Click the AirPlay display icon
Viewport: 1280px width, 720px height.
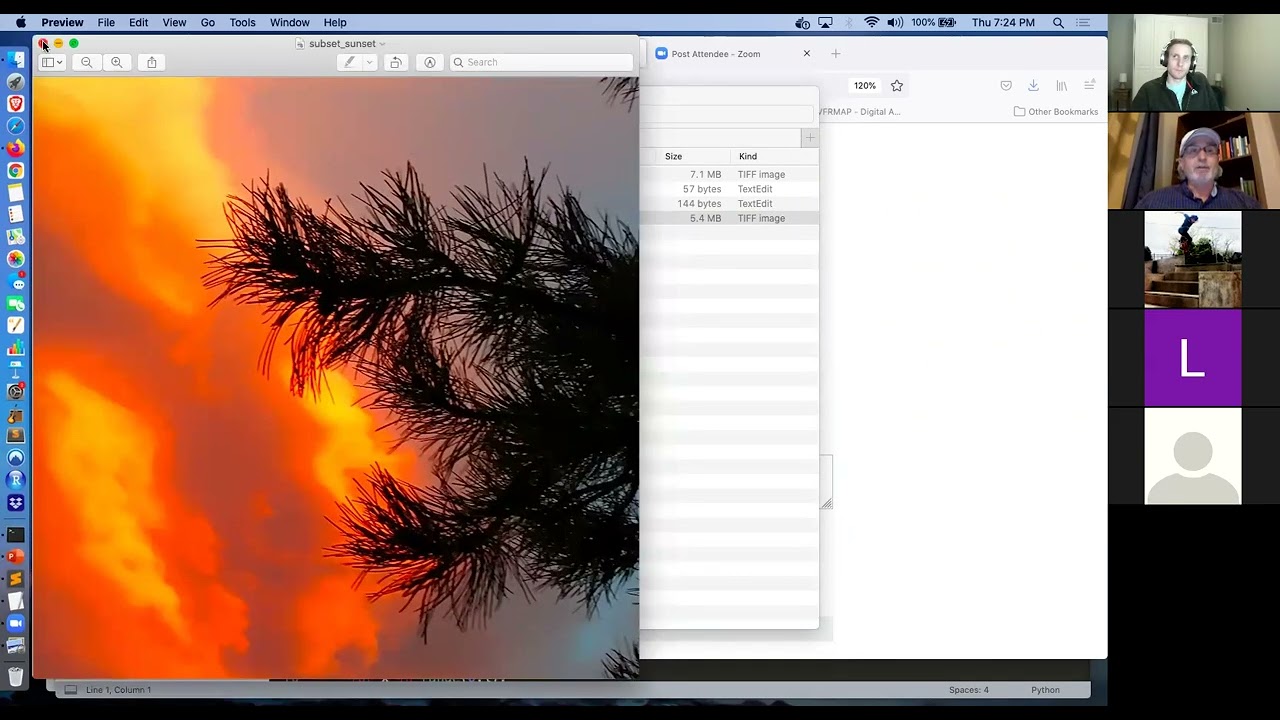coord(825,22)
